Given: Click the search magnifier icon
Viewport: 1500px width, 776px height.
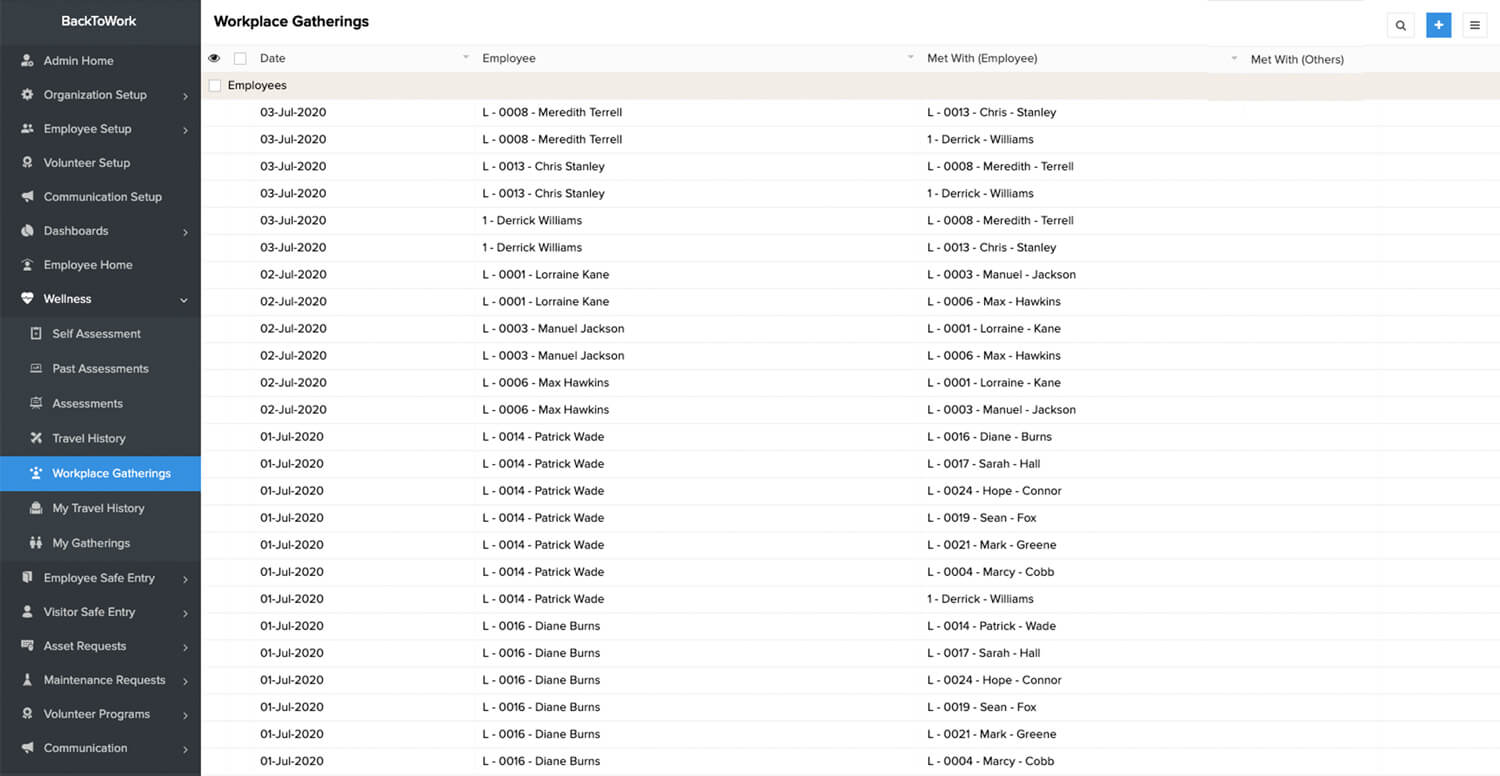Looking at the screenshot, I should click(1401, 26).
